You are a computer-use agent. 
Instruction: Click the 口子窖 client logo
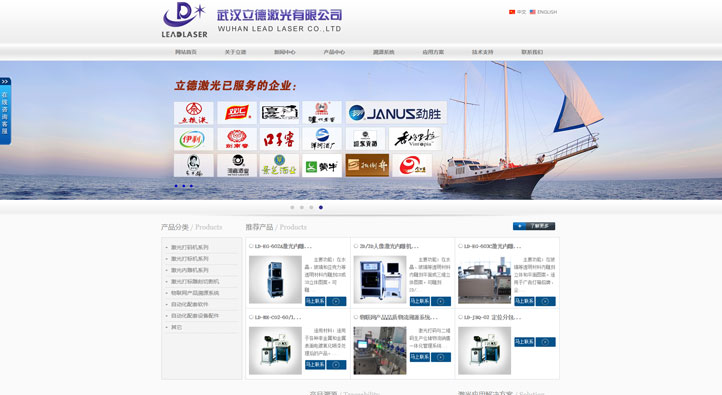[x=279, y=139]
